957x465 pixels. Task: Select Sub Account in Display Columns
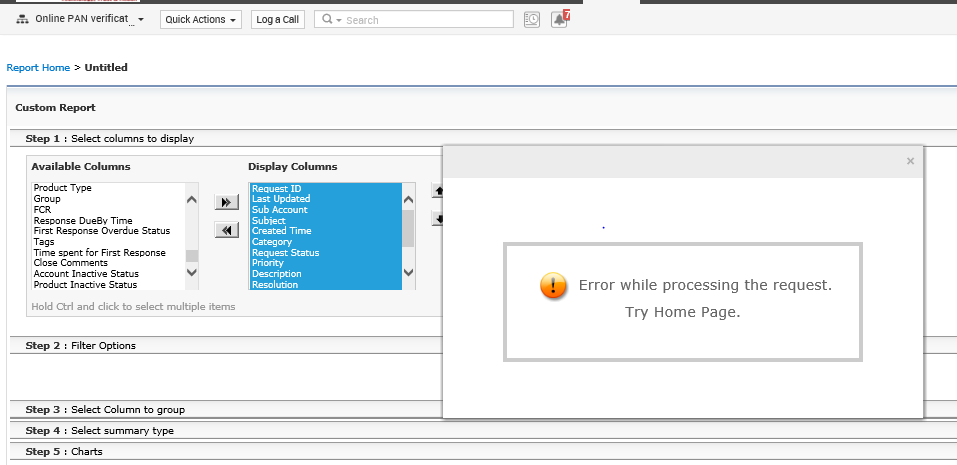(326, 210)
